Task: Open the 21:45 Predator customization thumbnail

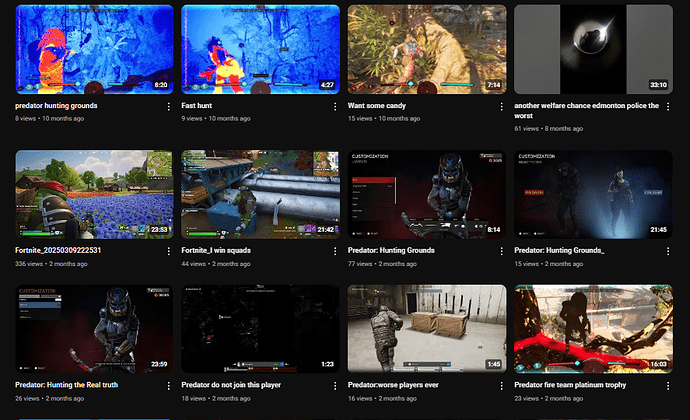Action: click(593, 195)
